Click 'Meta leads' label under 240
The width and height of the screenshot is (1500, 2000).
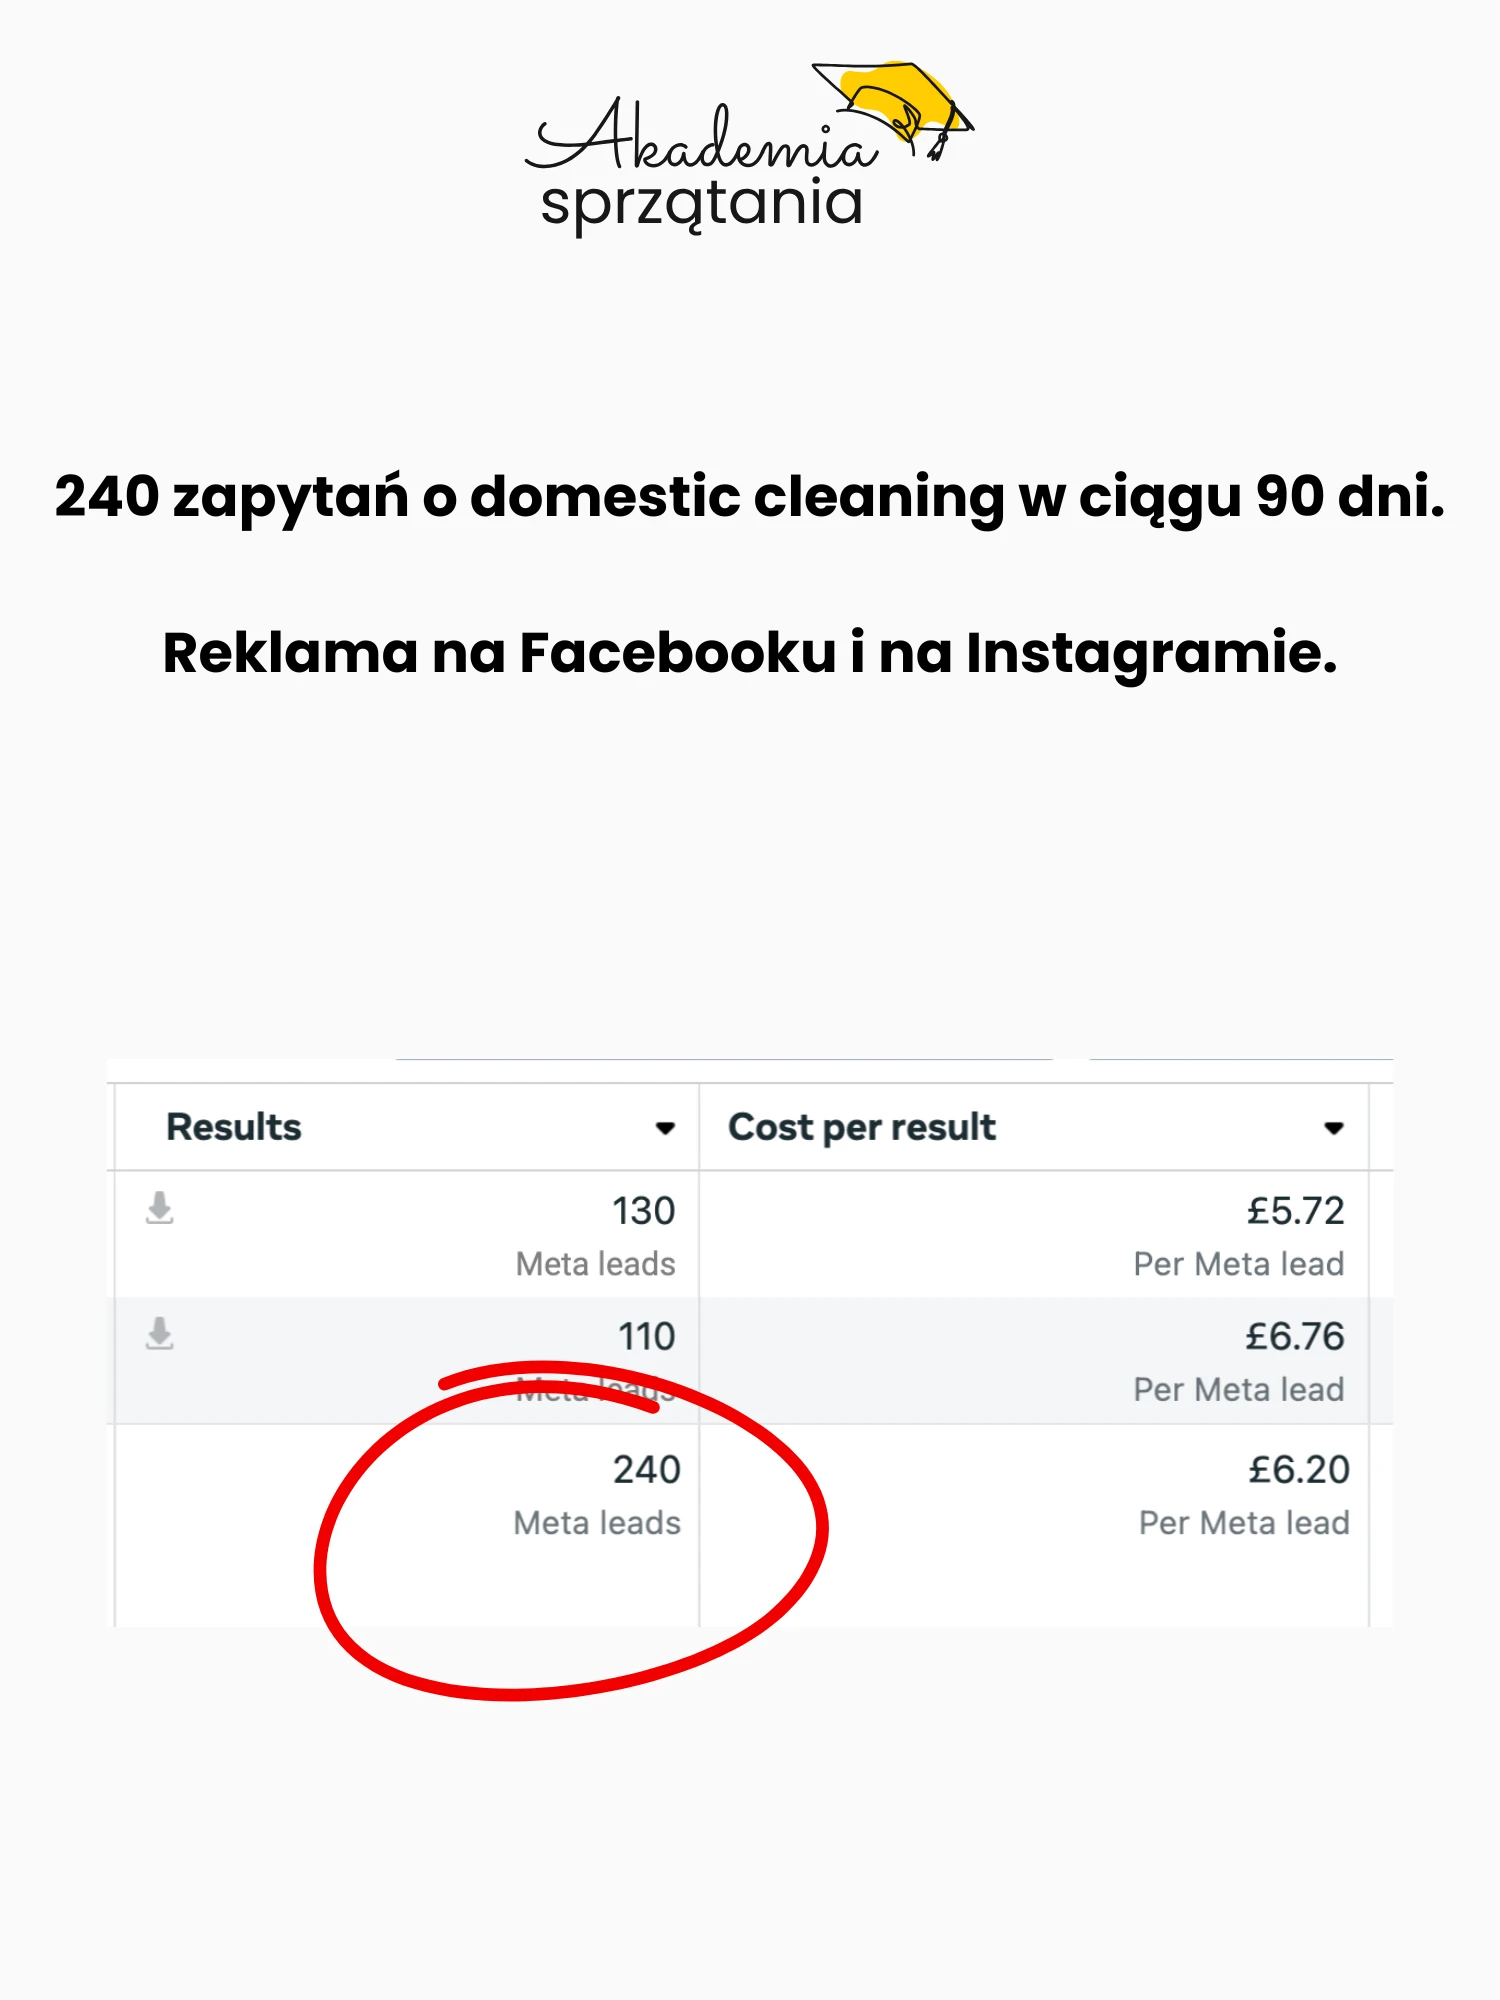[x=597, y=1523]
